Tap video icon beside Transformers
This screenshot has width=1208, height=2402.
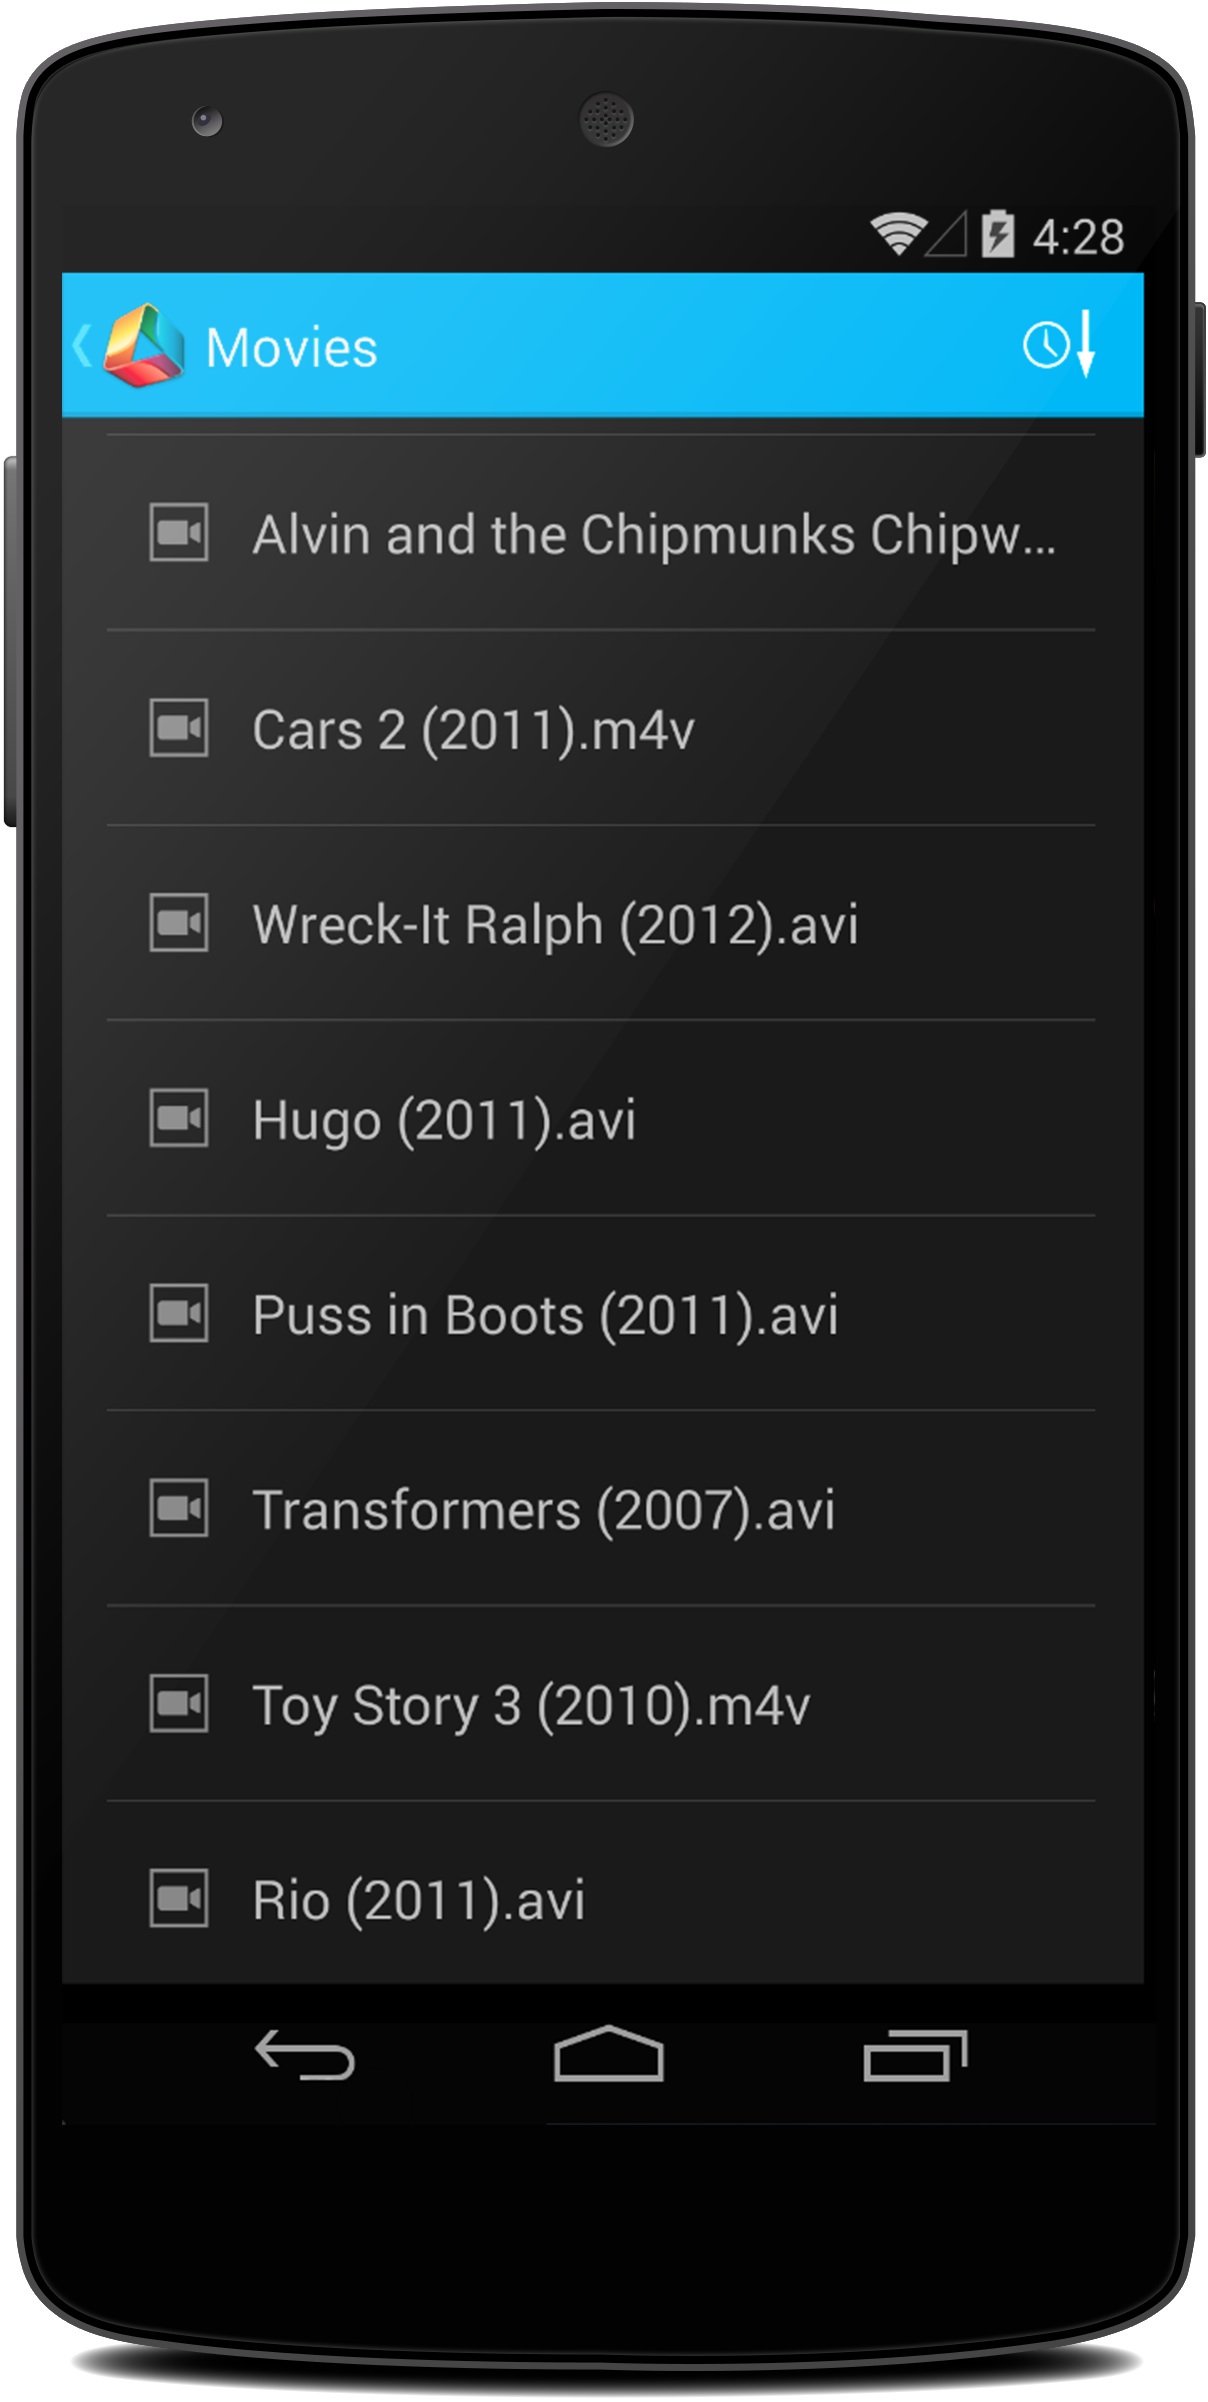(179, 1508)
